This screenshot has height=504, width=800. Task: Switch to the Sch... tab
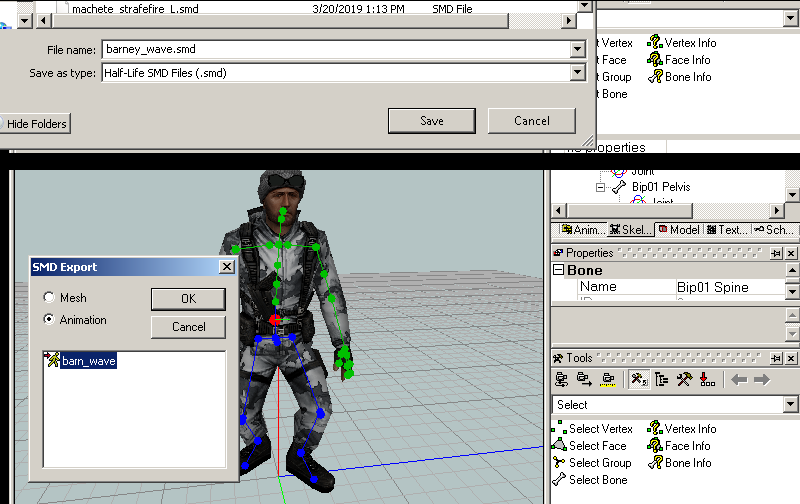click(x=774, y=230)
